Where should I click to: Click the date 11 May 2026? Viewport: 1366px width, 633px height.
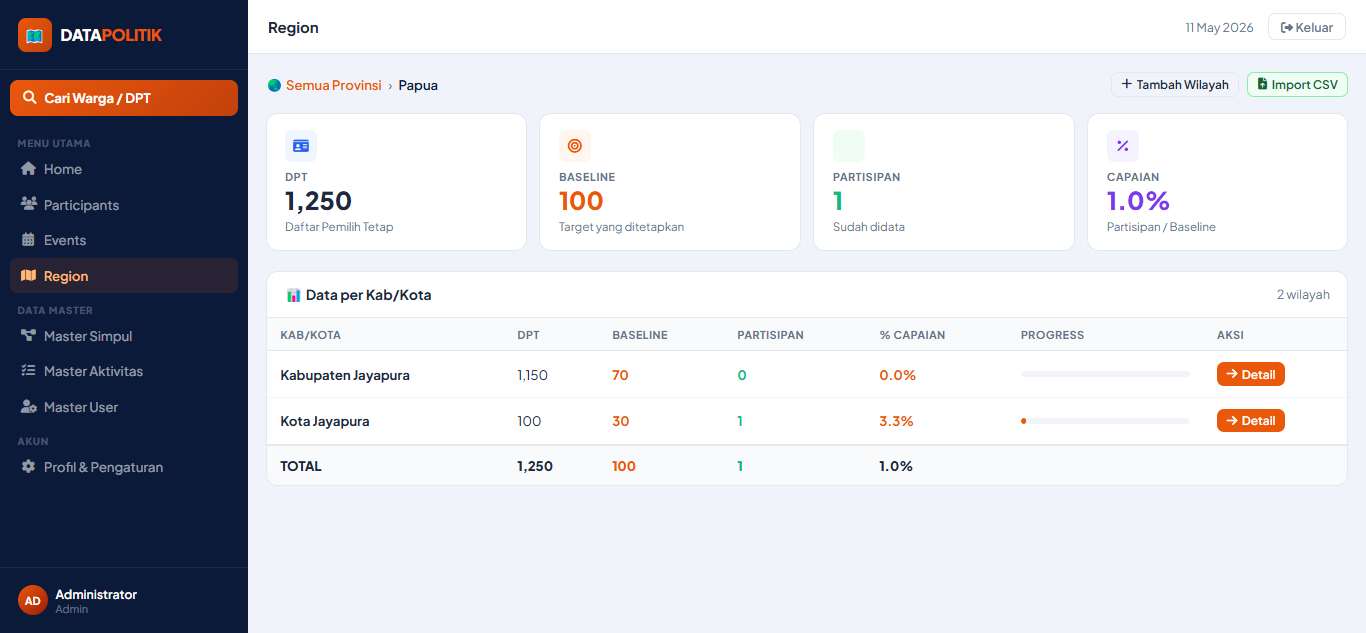[x=1219, y=27]
